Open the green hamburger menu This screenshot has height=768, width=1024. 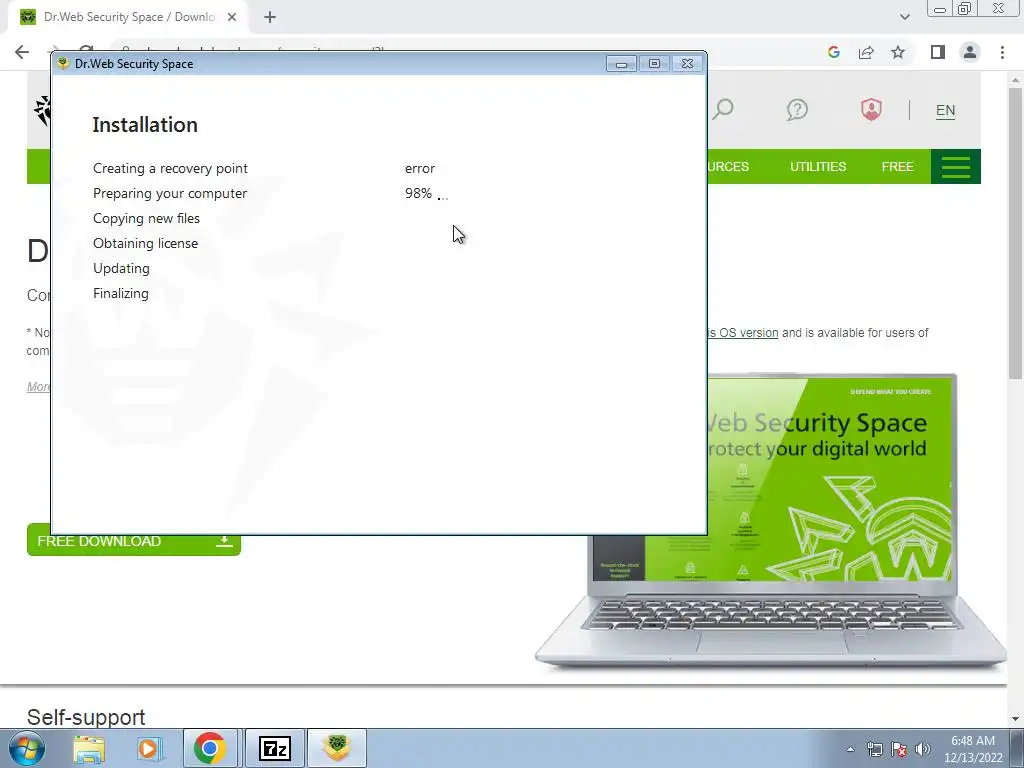(x=955, y=167)
